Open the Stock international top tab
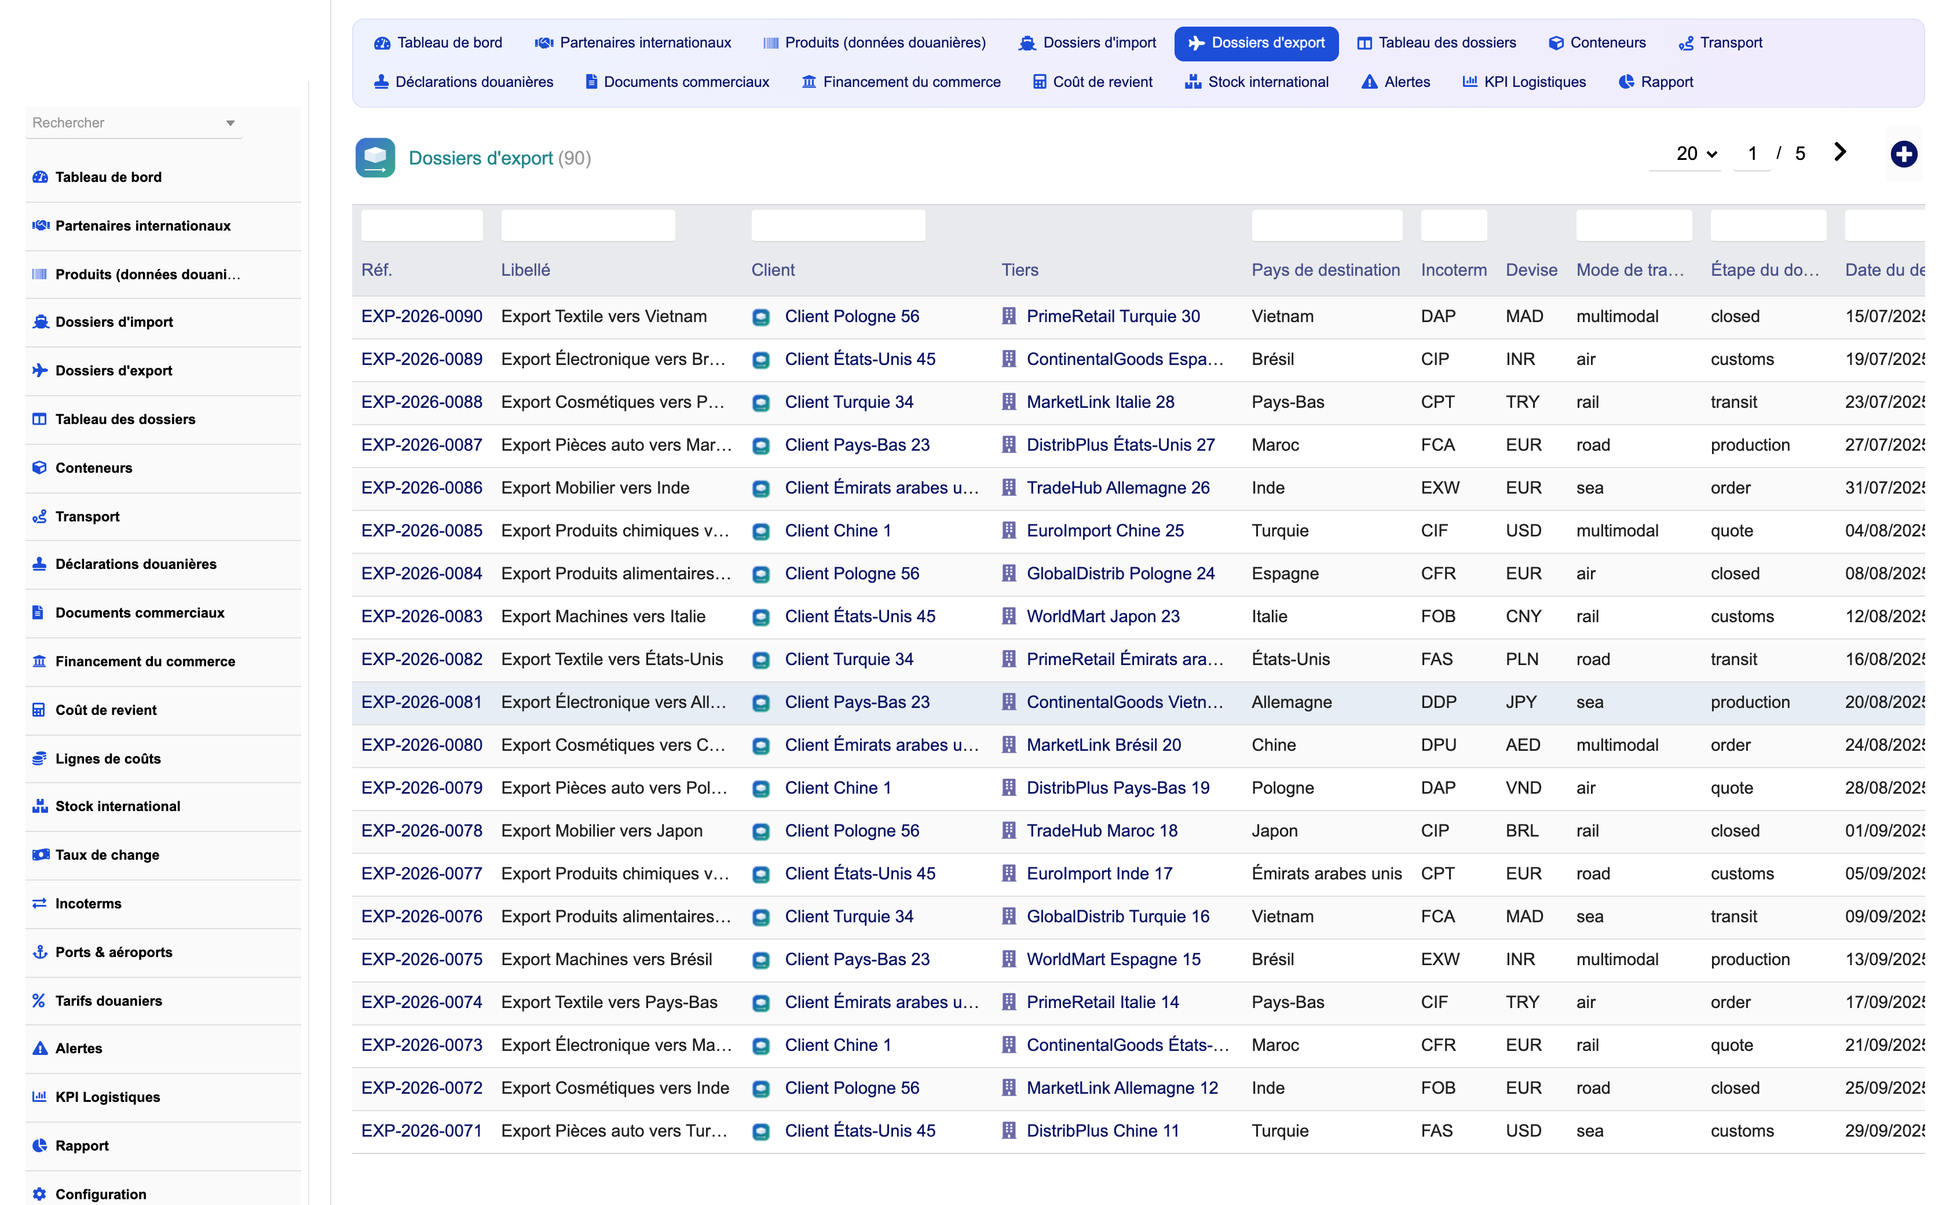 coord(1257,82)
